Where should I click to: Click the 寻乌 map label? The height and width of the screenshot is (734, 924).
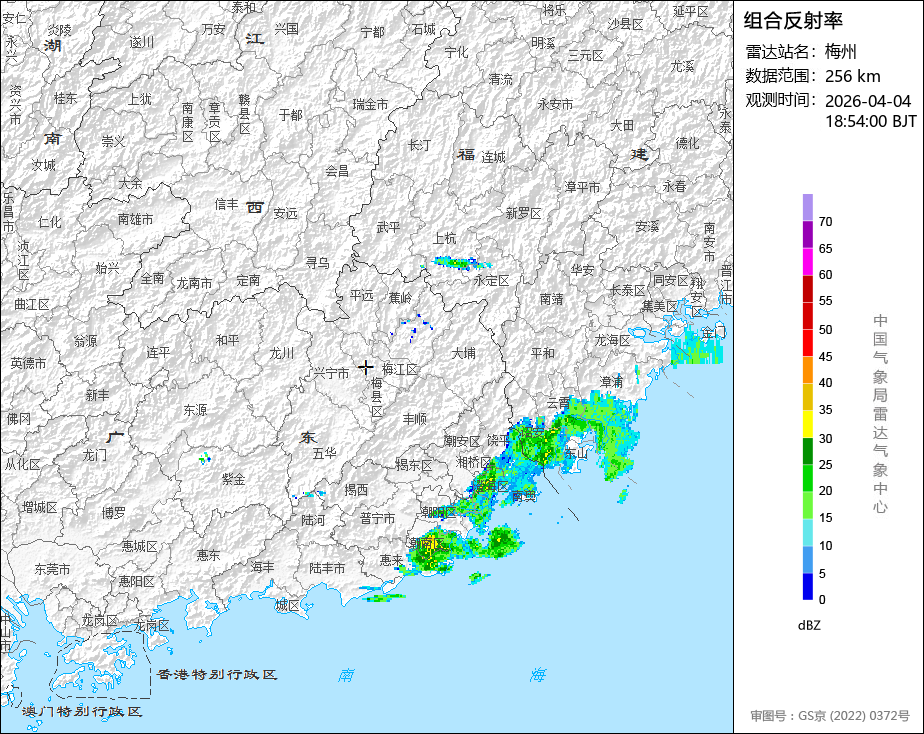(x=317, y=263)
